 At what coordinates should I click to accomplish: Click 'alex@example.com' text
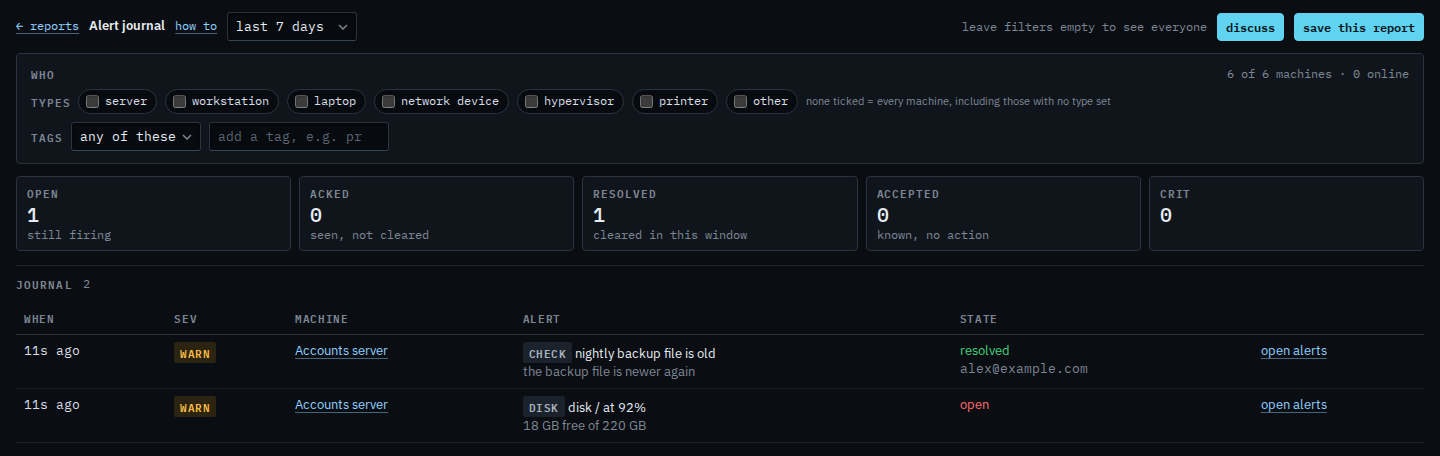[1024, 369]
